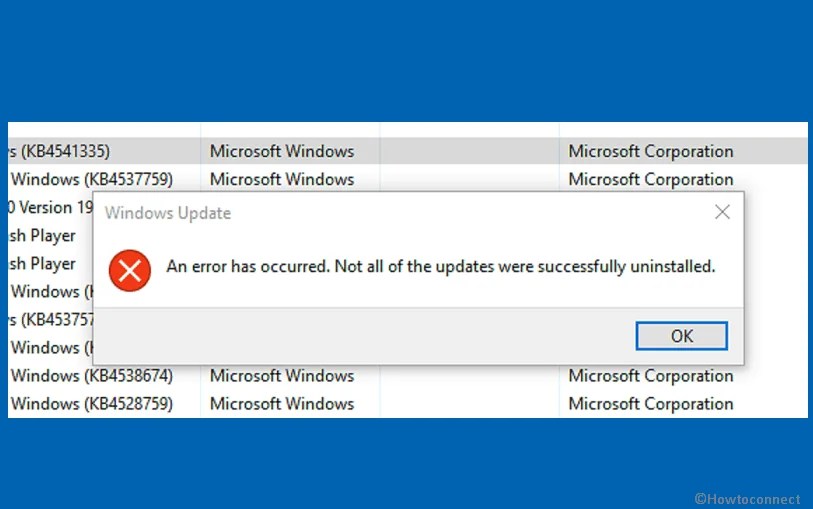The width and height of the screenshot is (813, 509).
Task: Click Microsoft Windows in the KB4528759 row
Action: coord(281,404)
